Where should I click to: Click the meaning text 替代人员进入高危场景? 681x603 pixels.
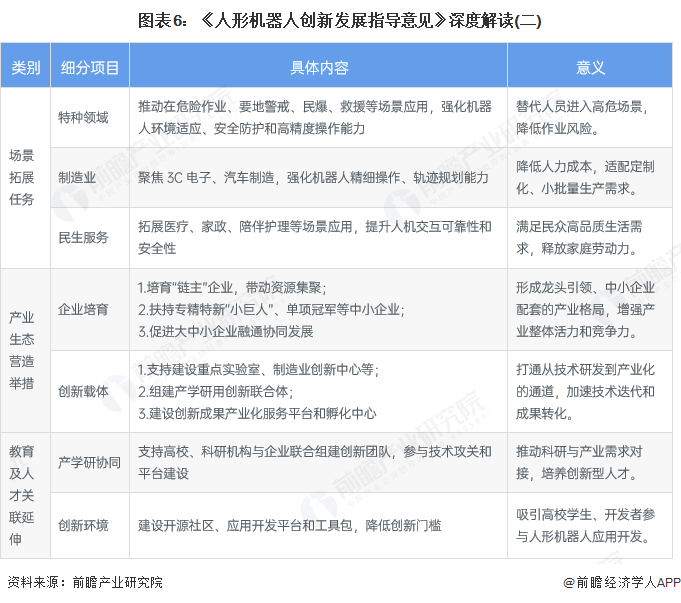582,117
